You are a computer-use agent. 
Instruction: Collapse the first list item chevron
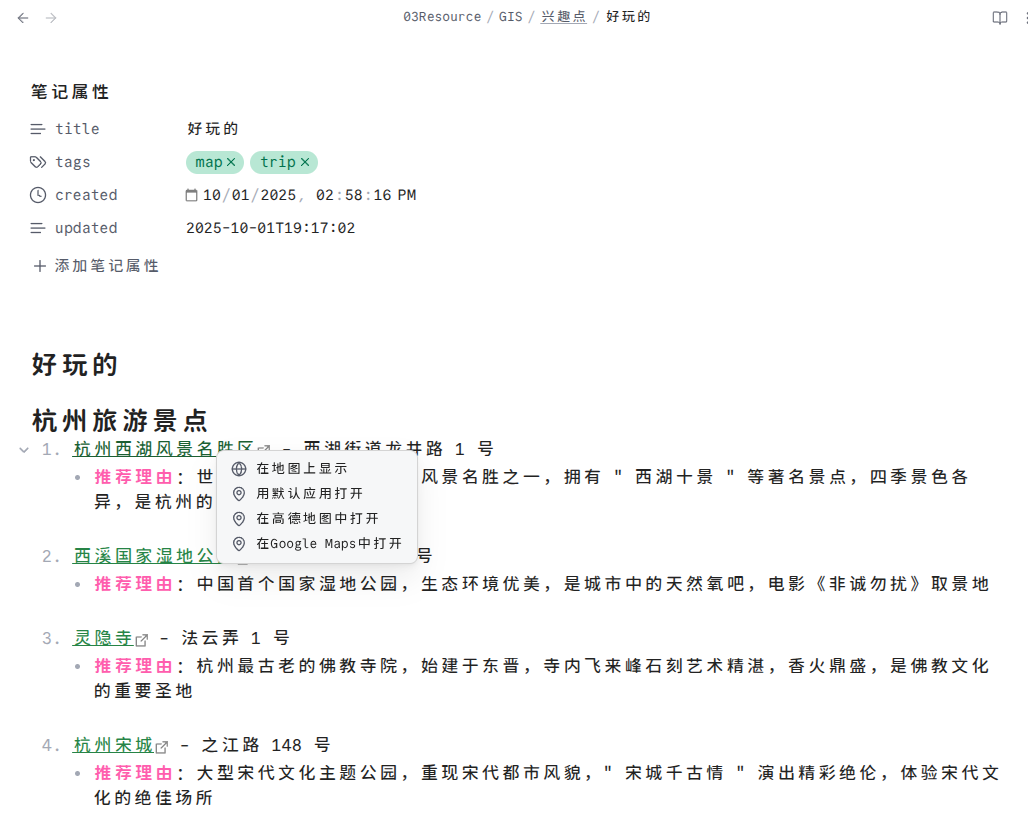(x=24, y=450)
